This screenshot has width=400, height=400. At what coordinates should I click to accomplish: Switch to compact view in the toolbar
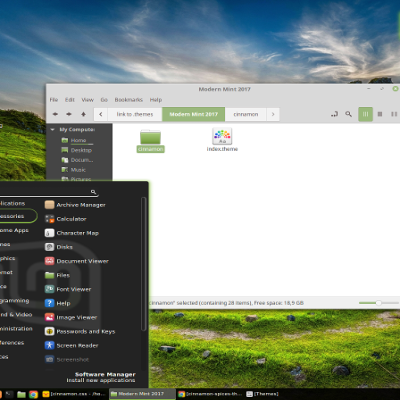pyautogui.click(x=394, y=114)
